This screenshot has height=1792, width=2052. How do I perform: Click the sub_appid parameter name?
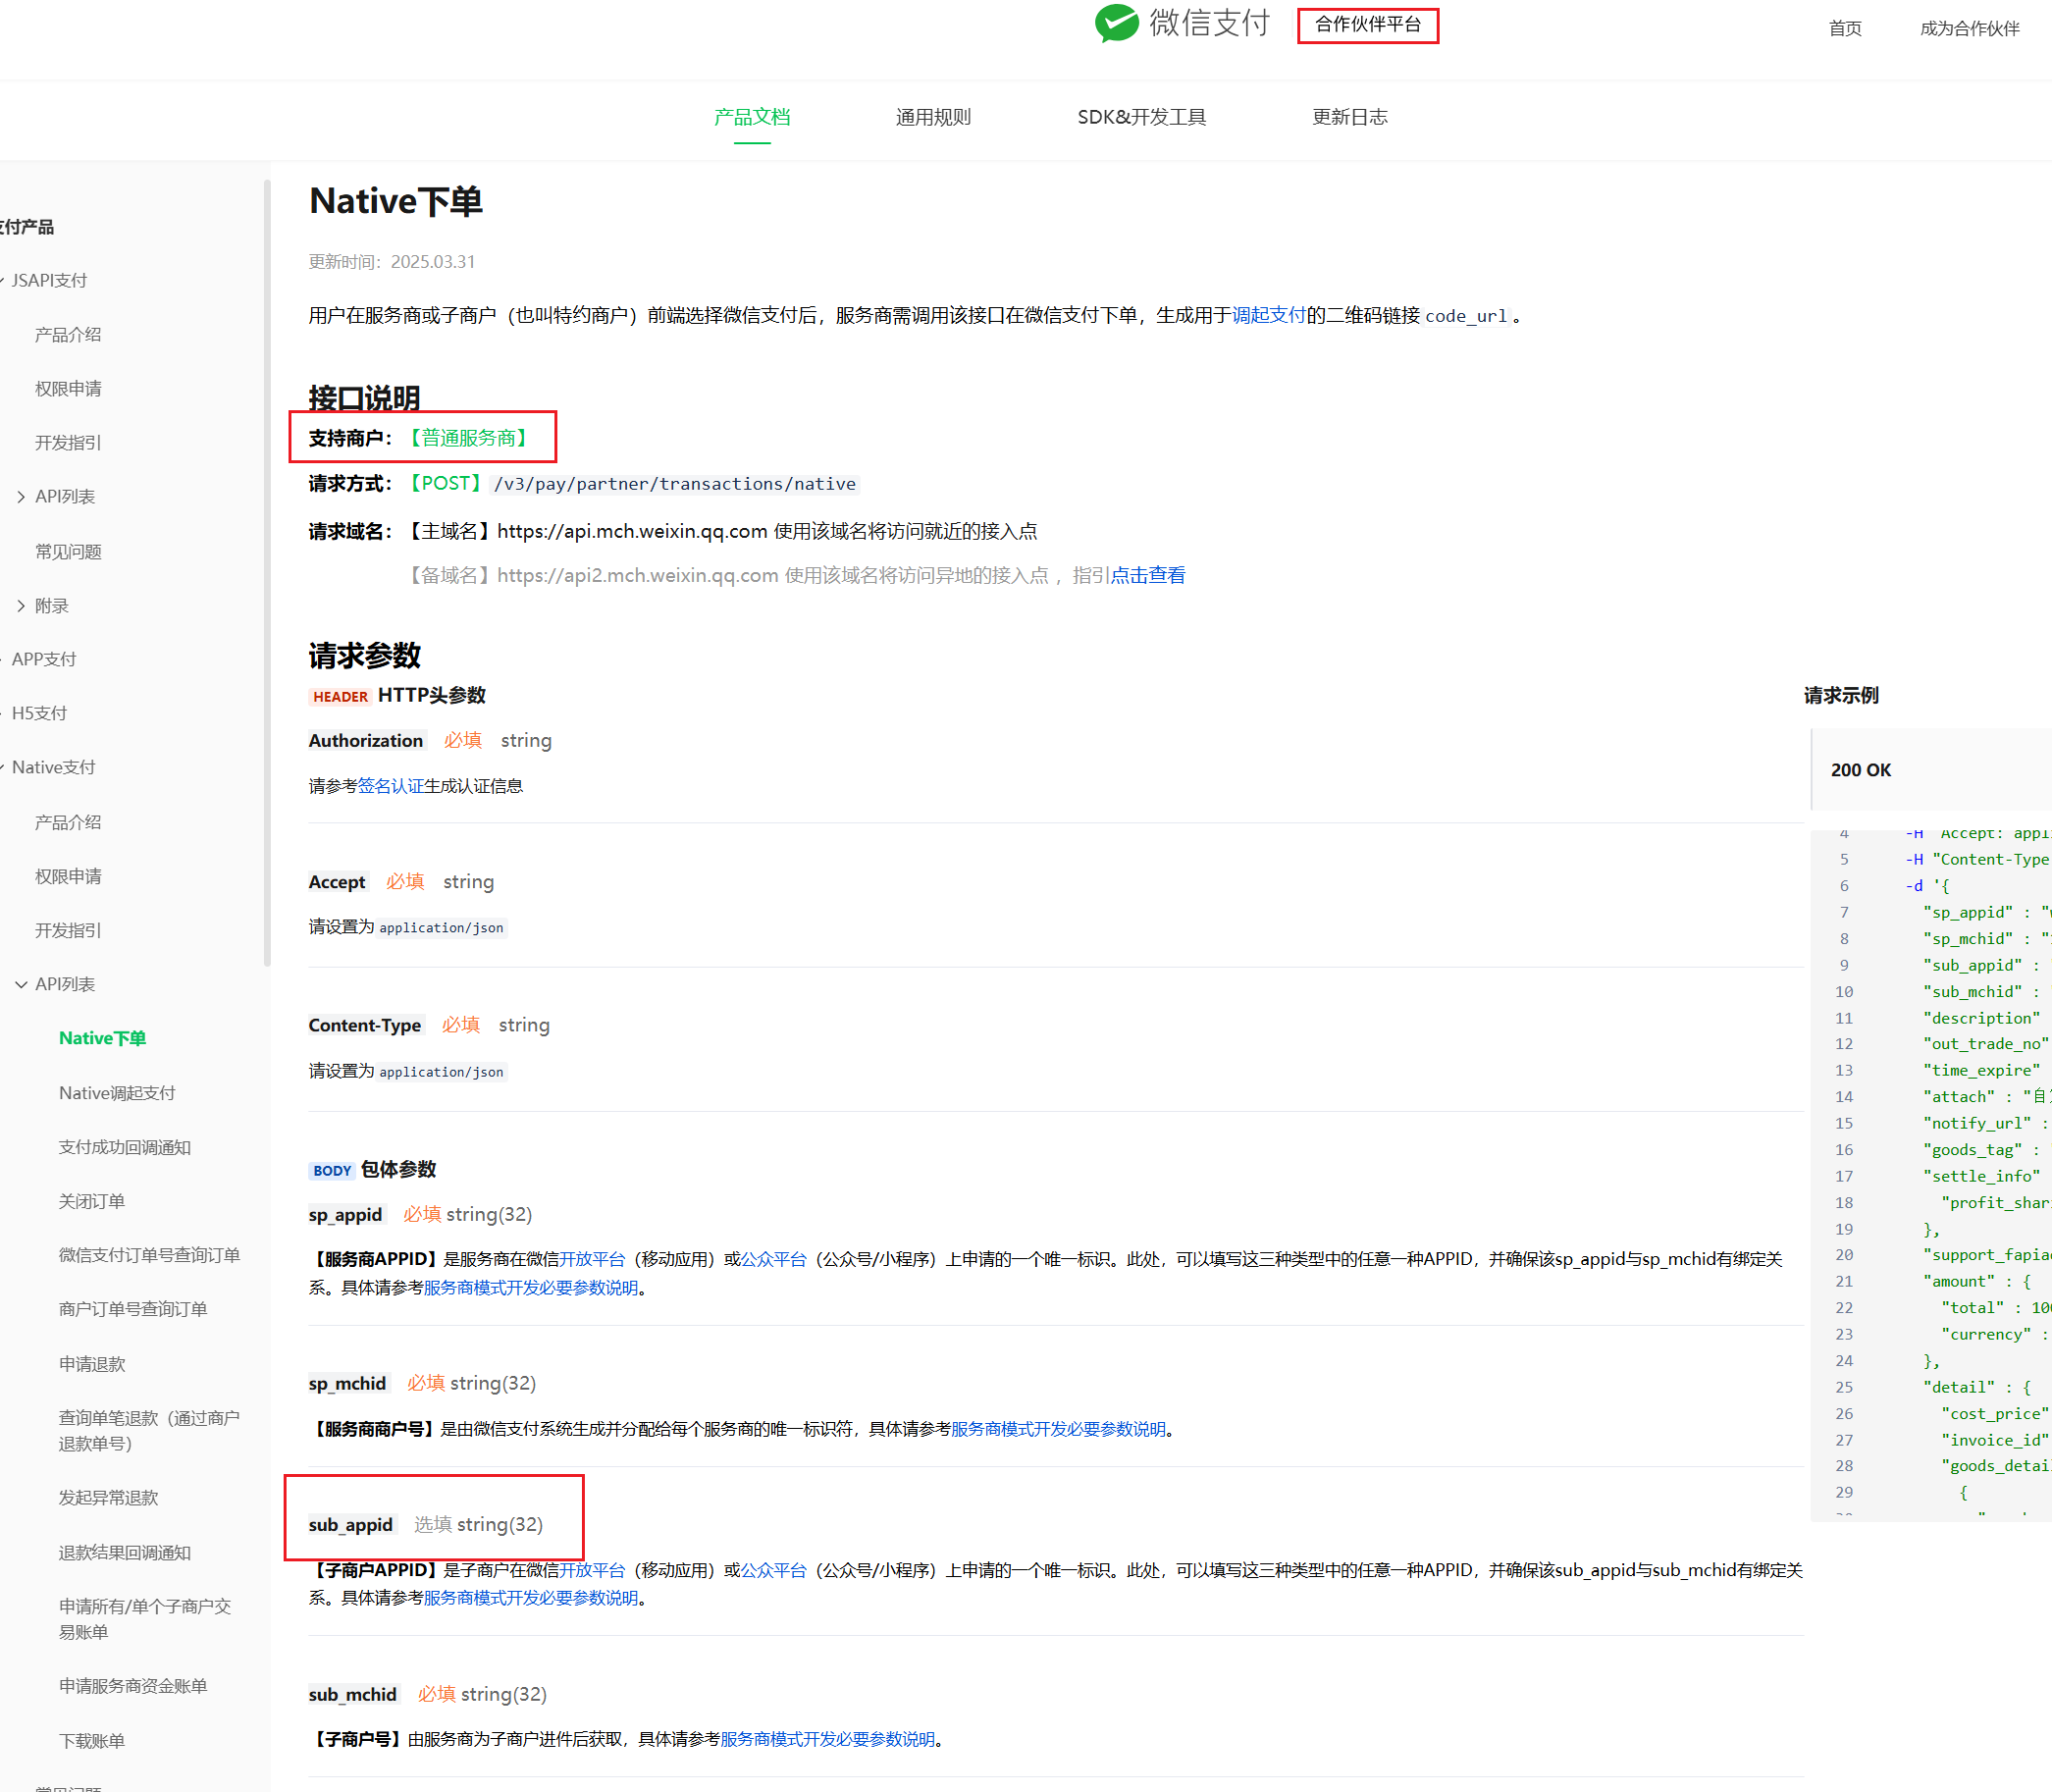tap(350, 1524)
